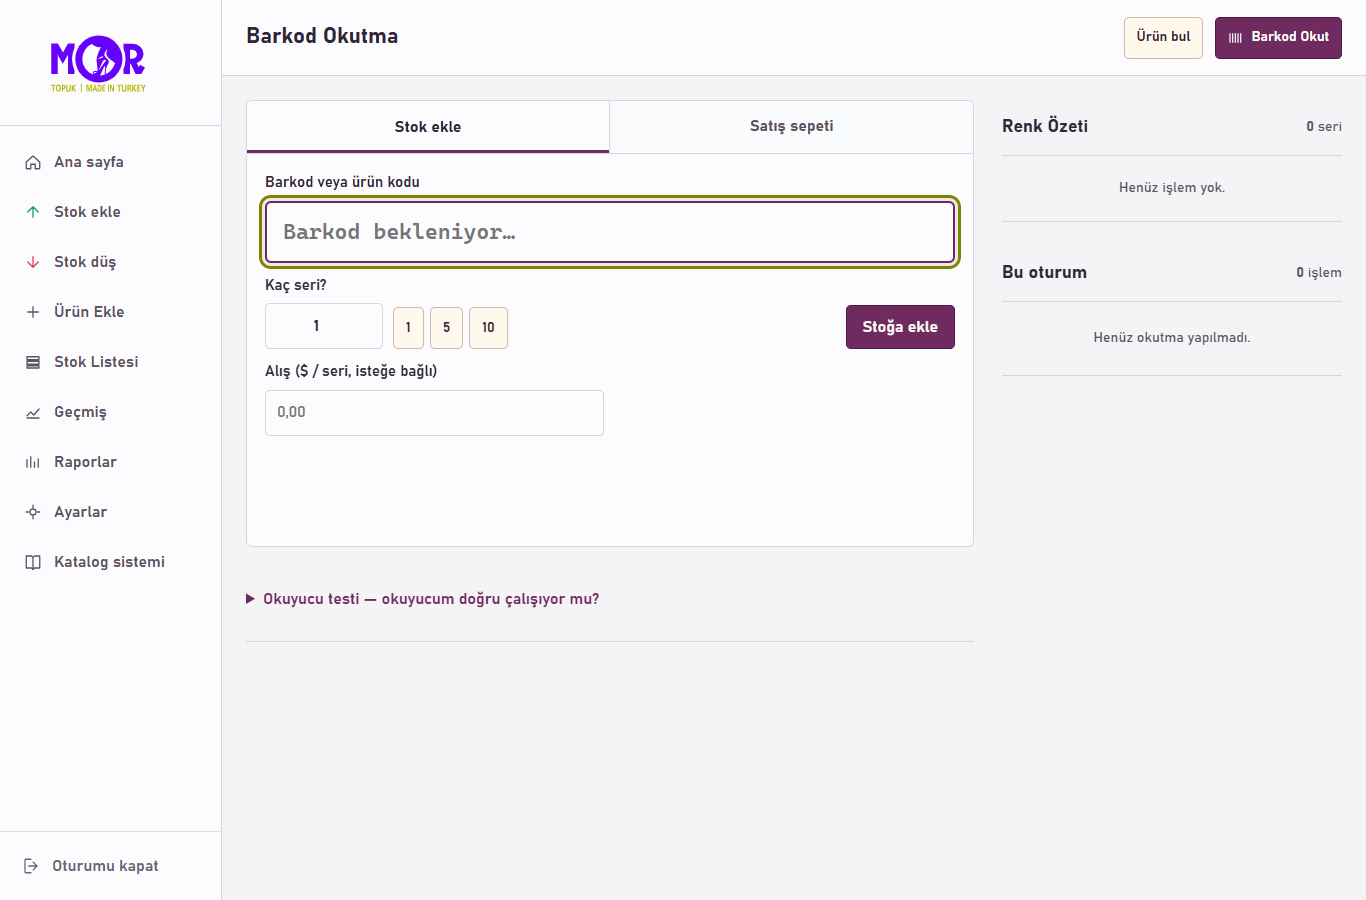This screenshot has height=900, width=1366.
Task: Expand the Okuyucu testi disclosure triangle
Action: coord(251,599)
